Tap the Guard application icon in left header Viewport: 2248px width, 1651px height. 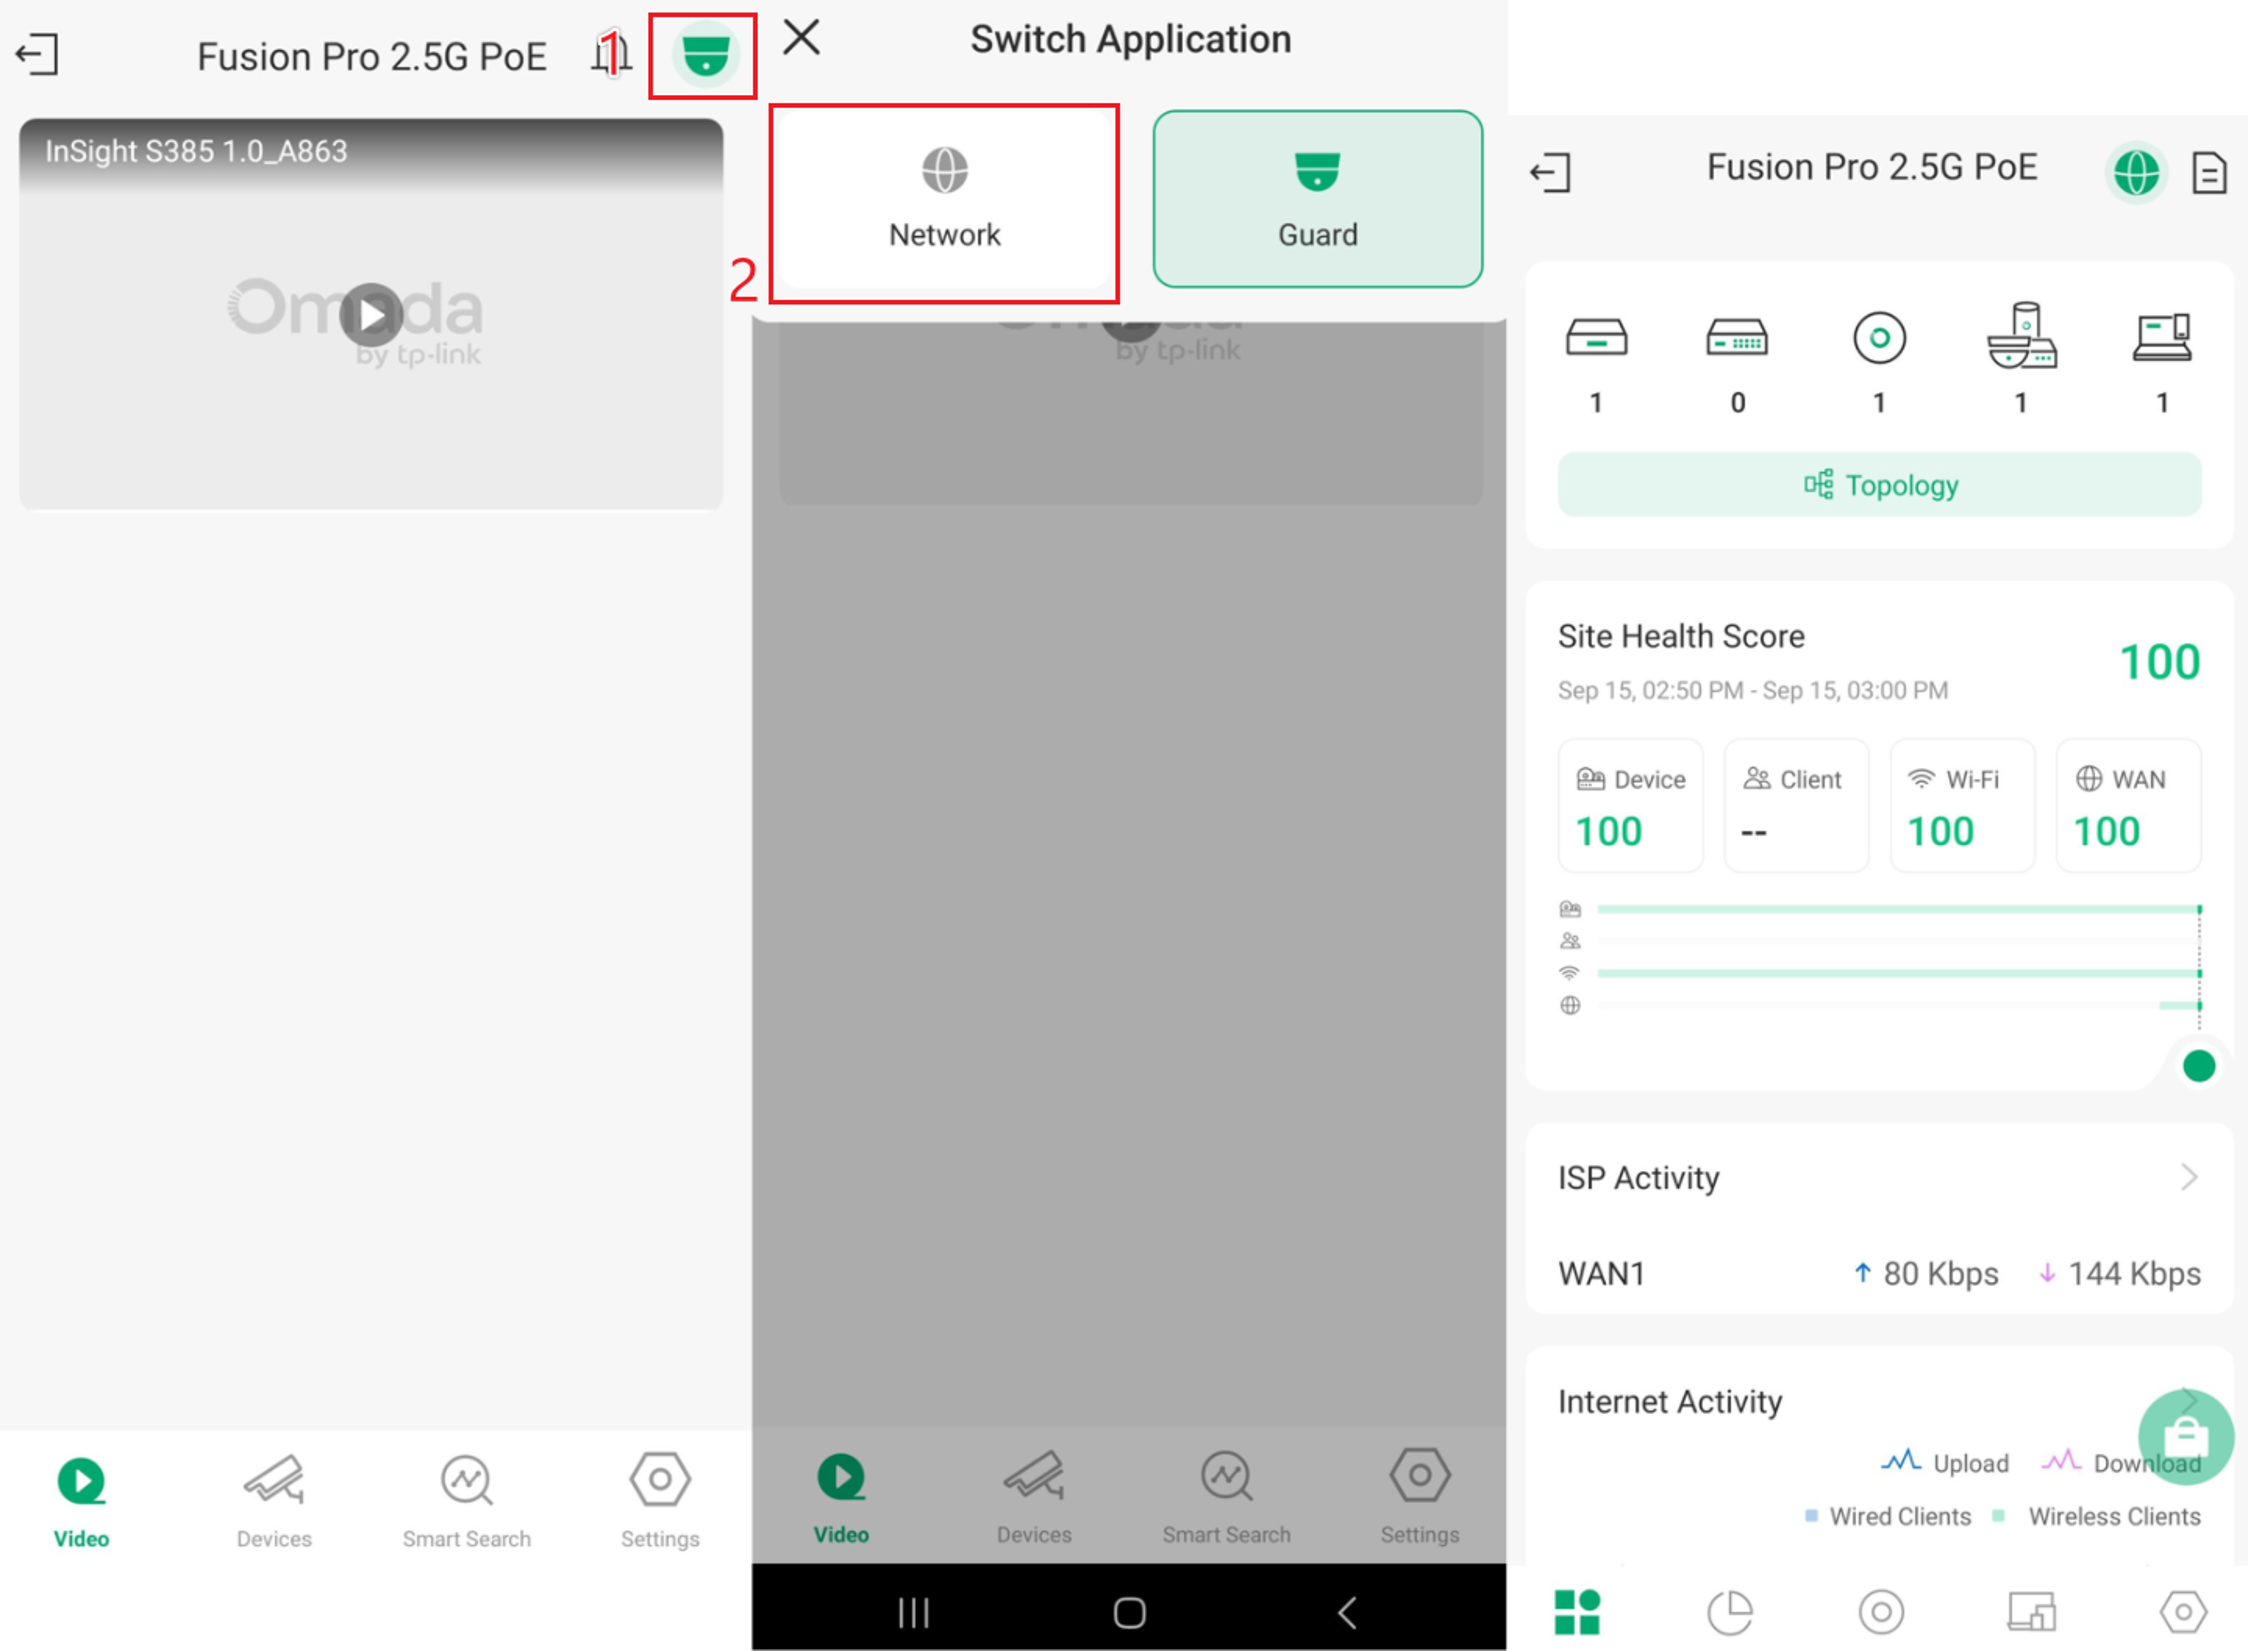click(704, 55)
